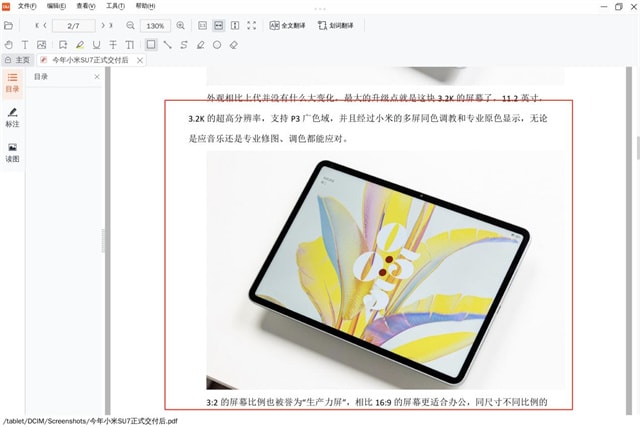This screenshot has height=427, width=640.
Task: Click the file path text in status bar
Action: click(x=90, y=421)
